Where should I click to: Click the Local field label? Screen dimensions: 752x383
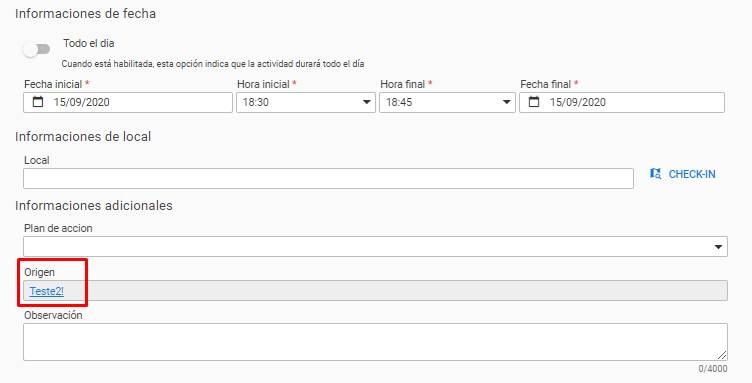point(36,160)
